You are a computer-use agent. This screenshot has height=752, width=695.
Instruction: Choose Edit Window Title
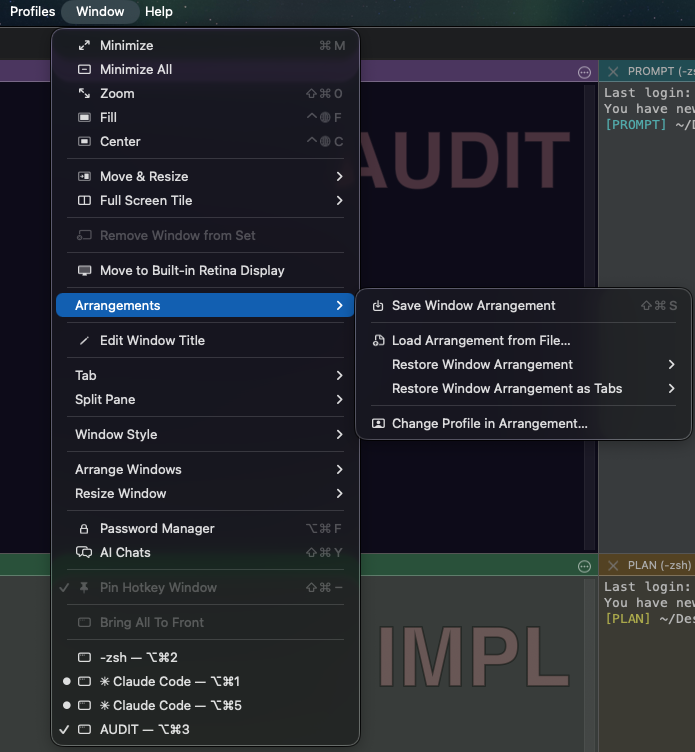click(205, 341)
